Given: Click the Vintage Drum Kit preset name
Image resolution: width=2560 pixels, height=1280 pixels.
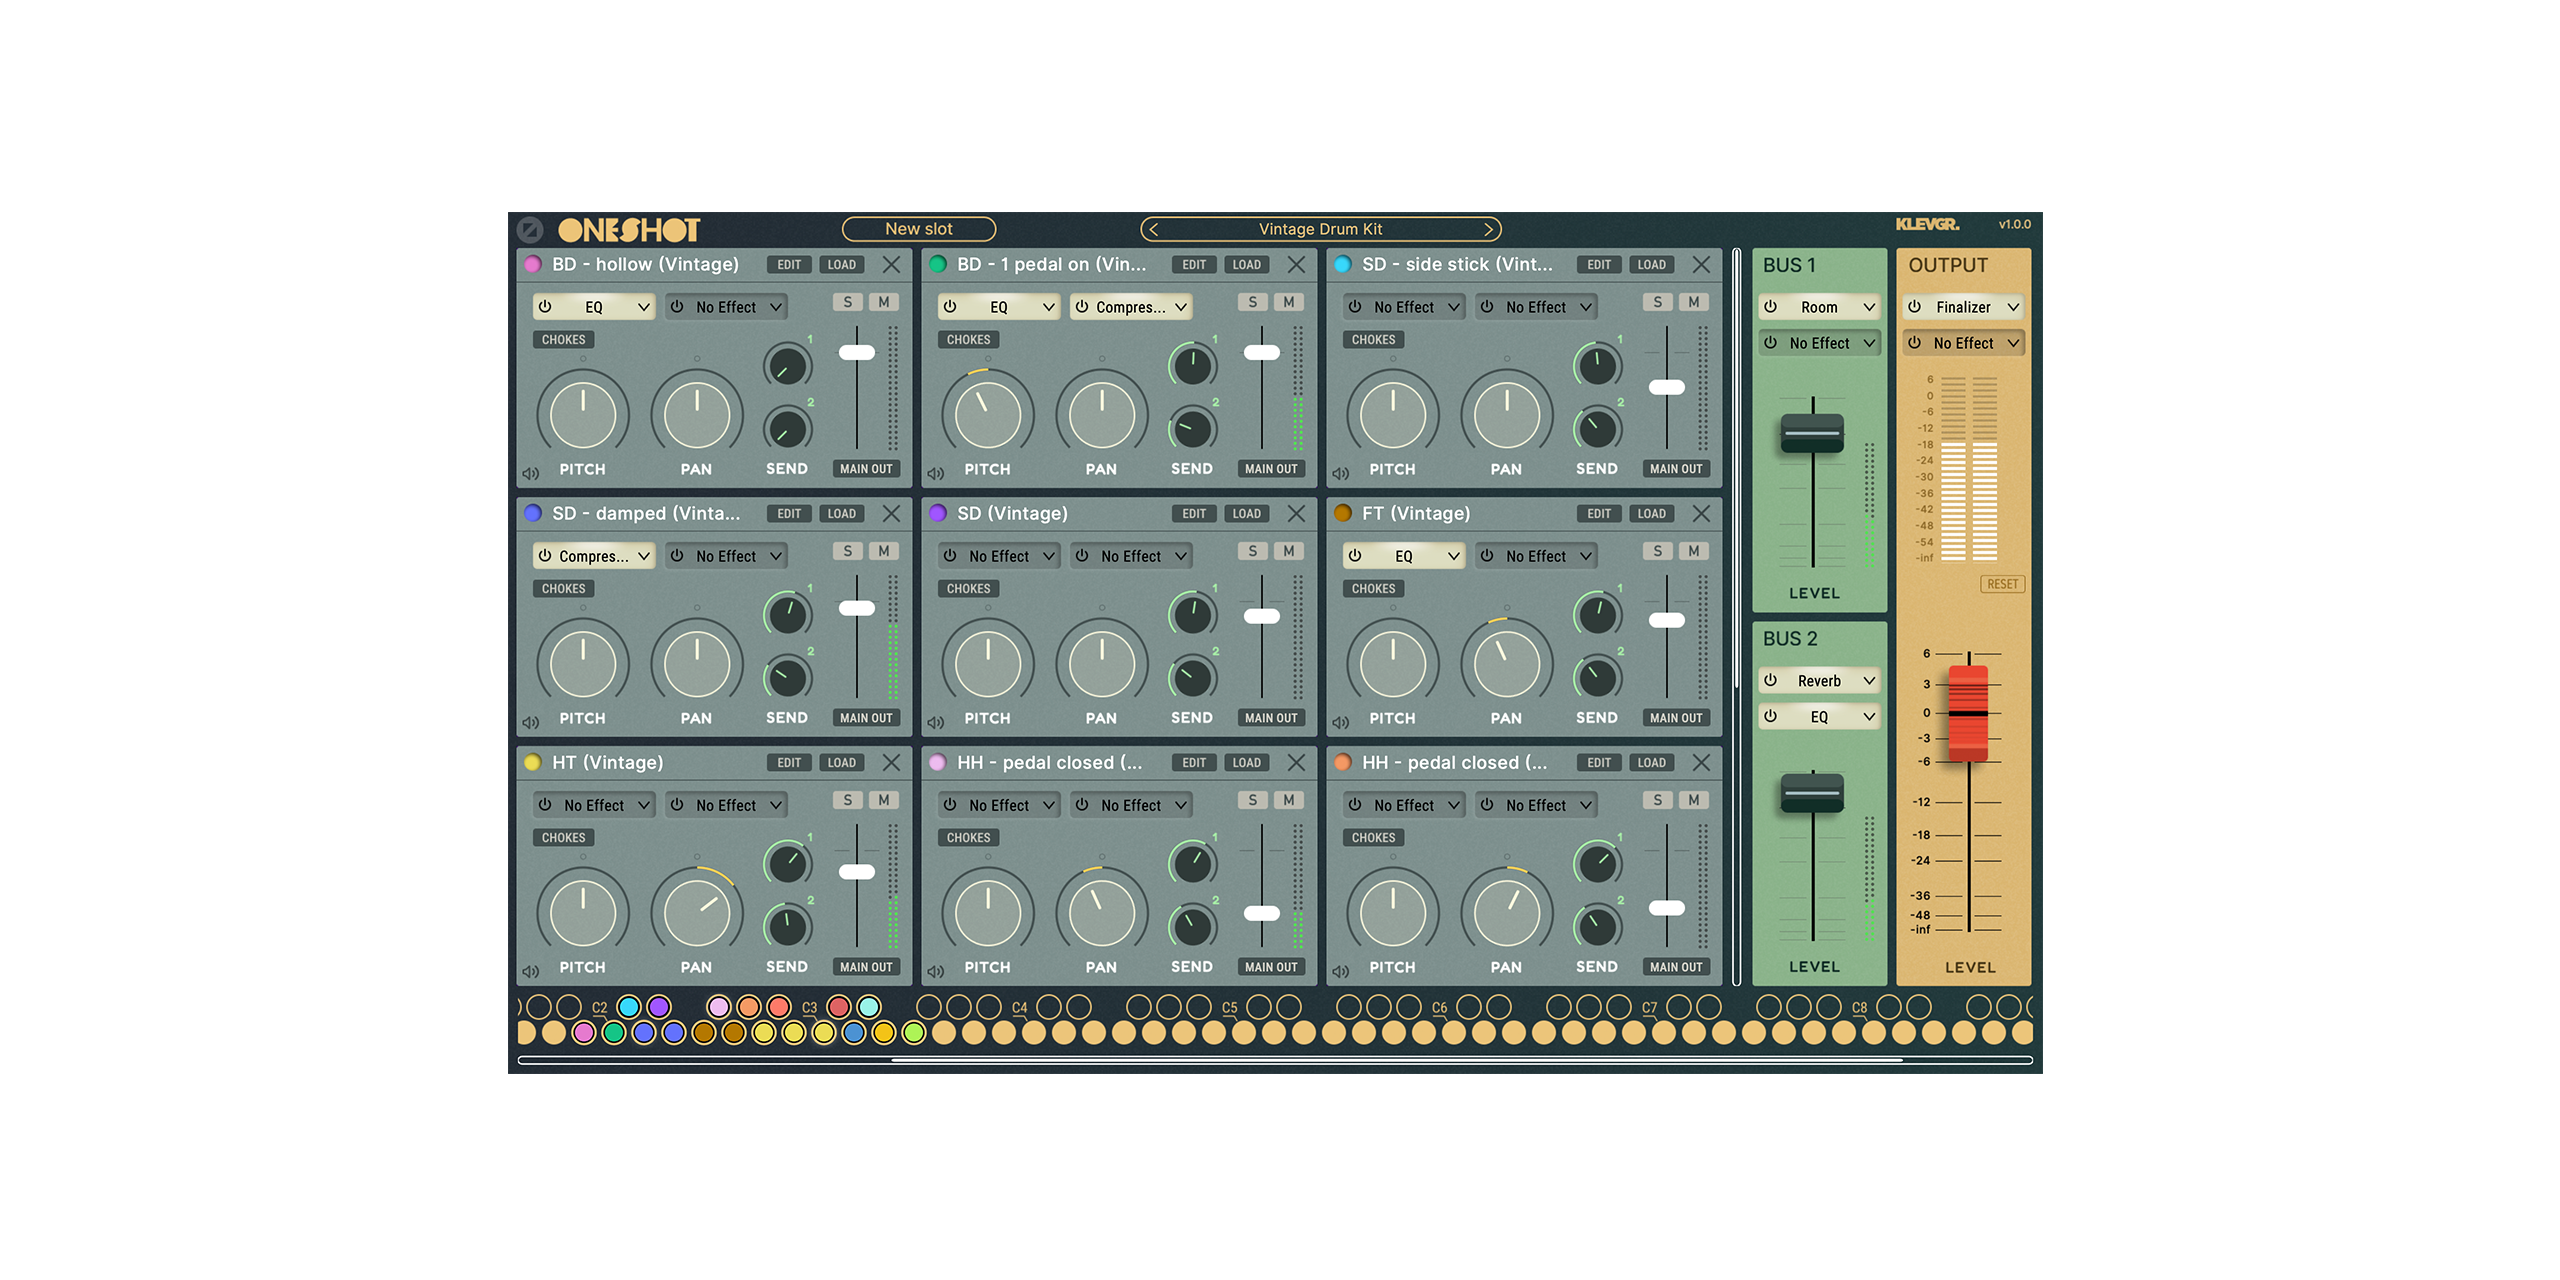Looking at the screenshot, I should point(1320,229).
